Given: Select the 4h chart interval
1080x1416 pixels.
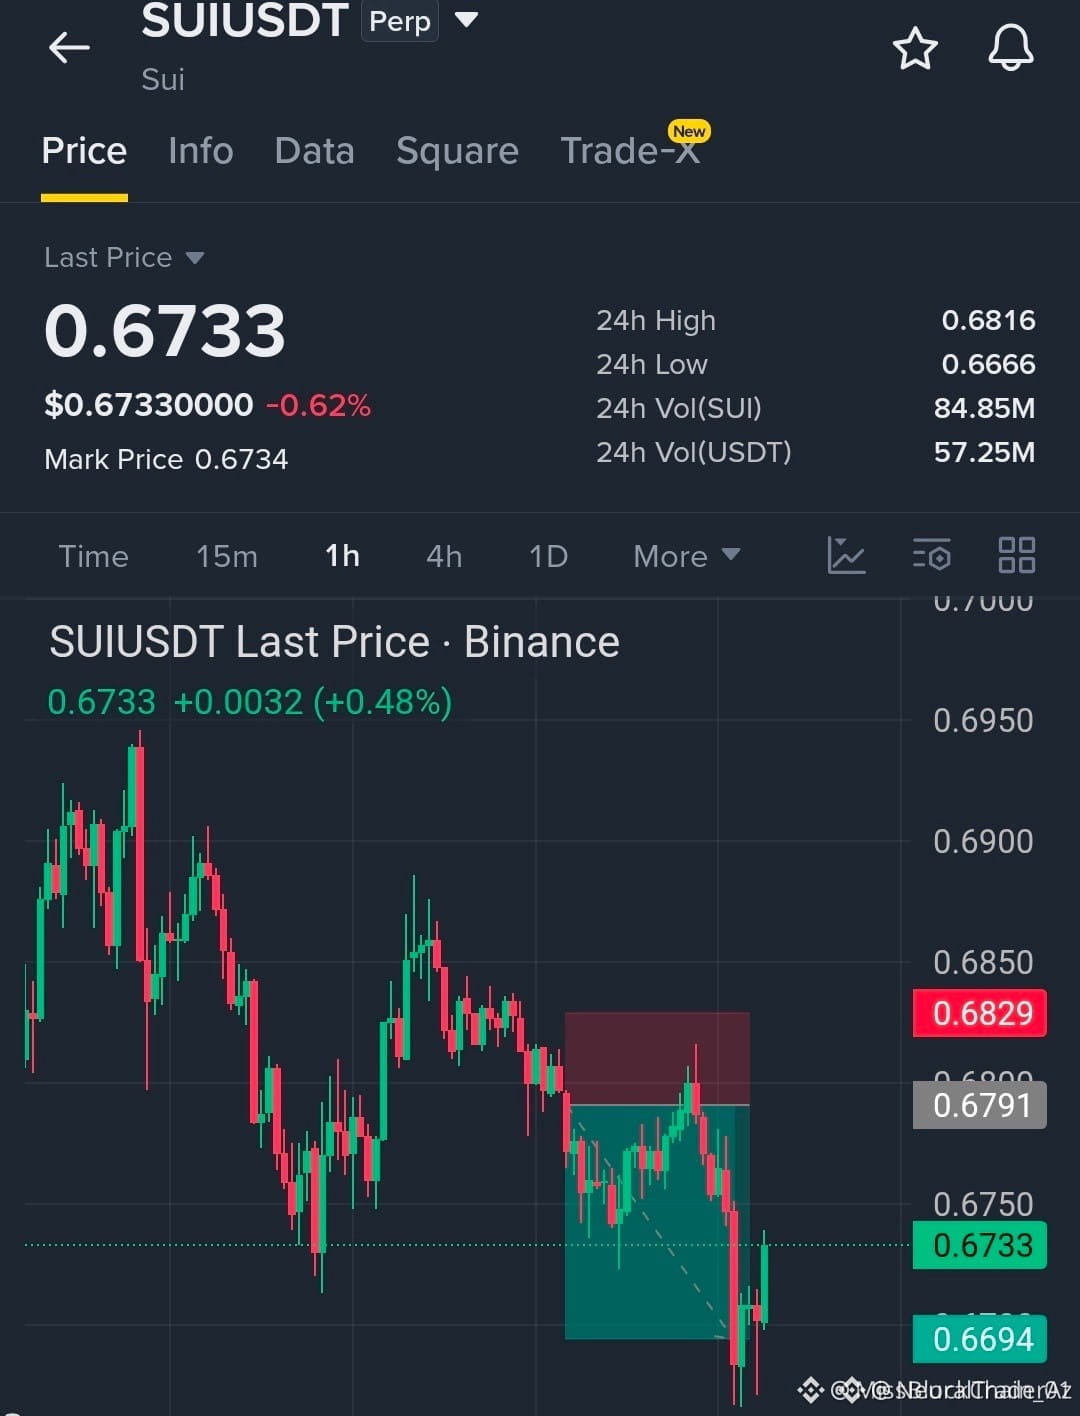Looking at the screenshot, I should click(x=444, y=556).
